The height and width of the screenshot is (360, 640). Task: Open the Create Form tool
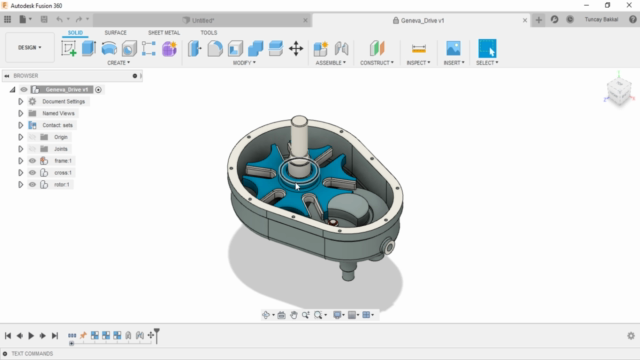click(x=169, y=49)
